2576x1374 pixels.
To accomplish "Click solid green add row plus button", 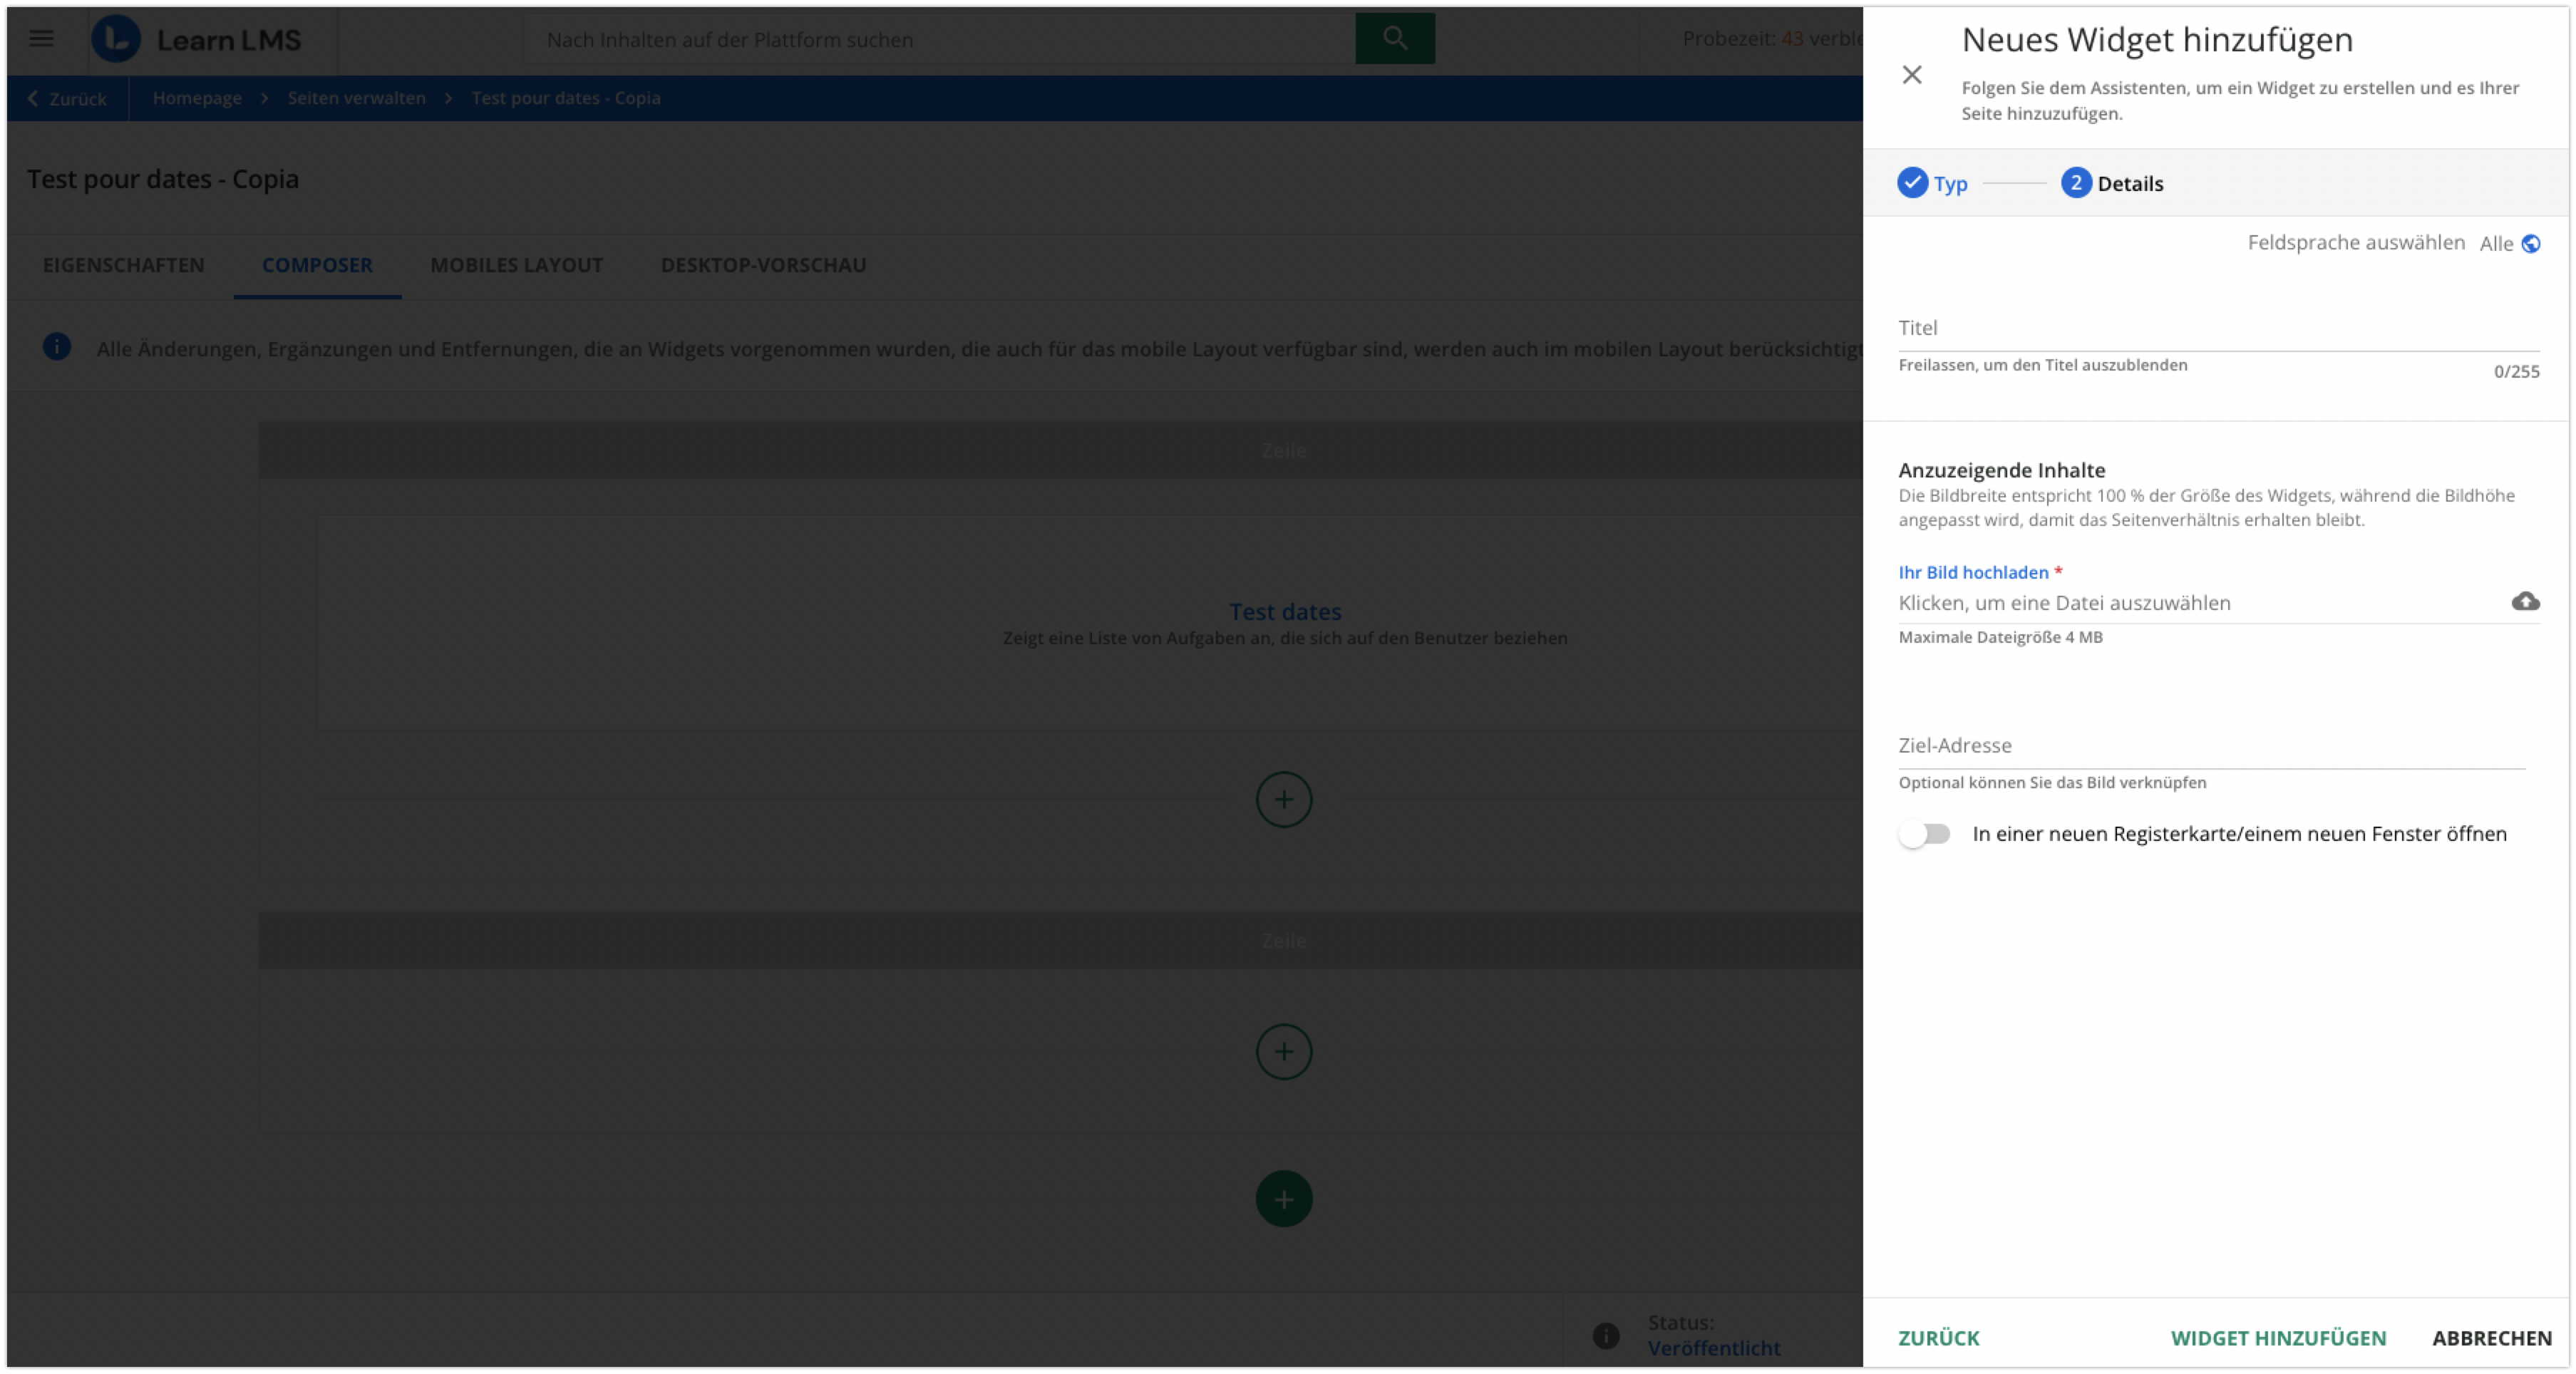I will click(1283, 1198).
